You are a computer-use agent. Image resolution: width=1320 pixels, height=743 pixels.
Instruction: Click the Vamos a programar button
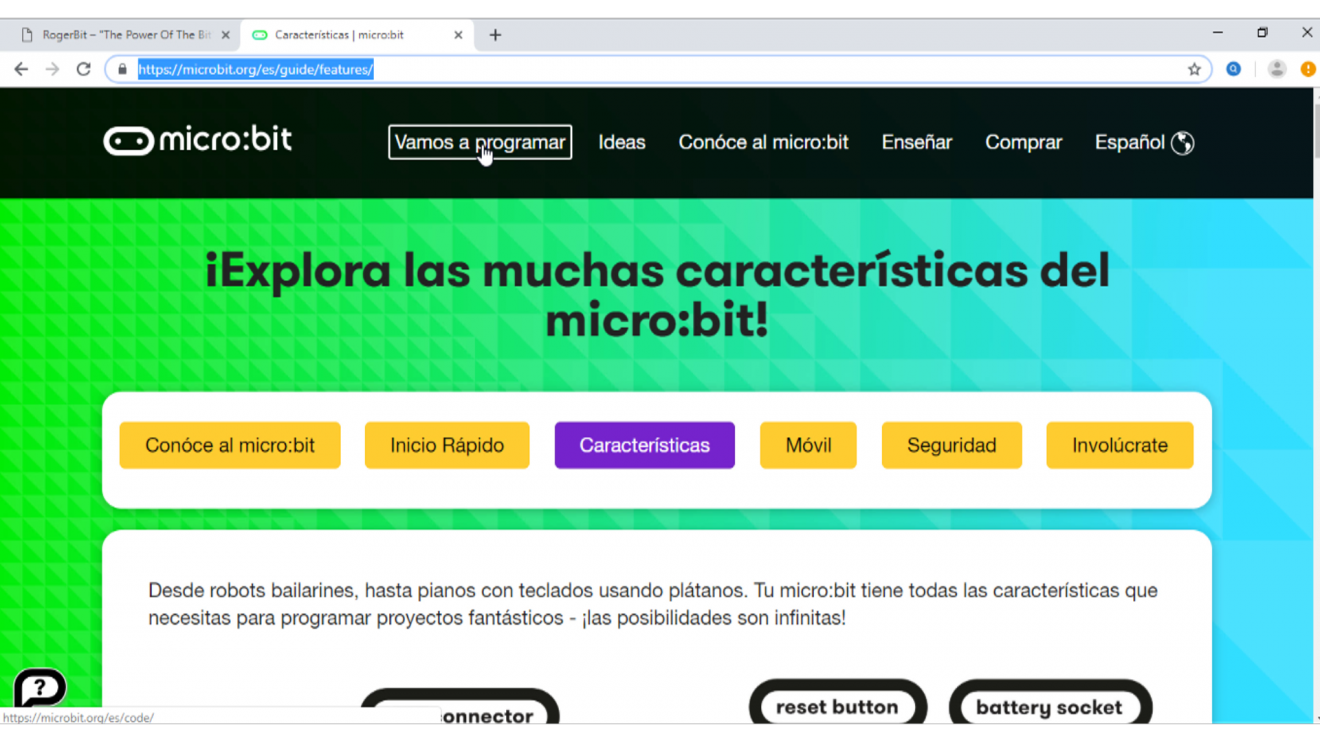479,142
